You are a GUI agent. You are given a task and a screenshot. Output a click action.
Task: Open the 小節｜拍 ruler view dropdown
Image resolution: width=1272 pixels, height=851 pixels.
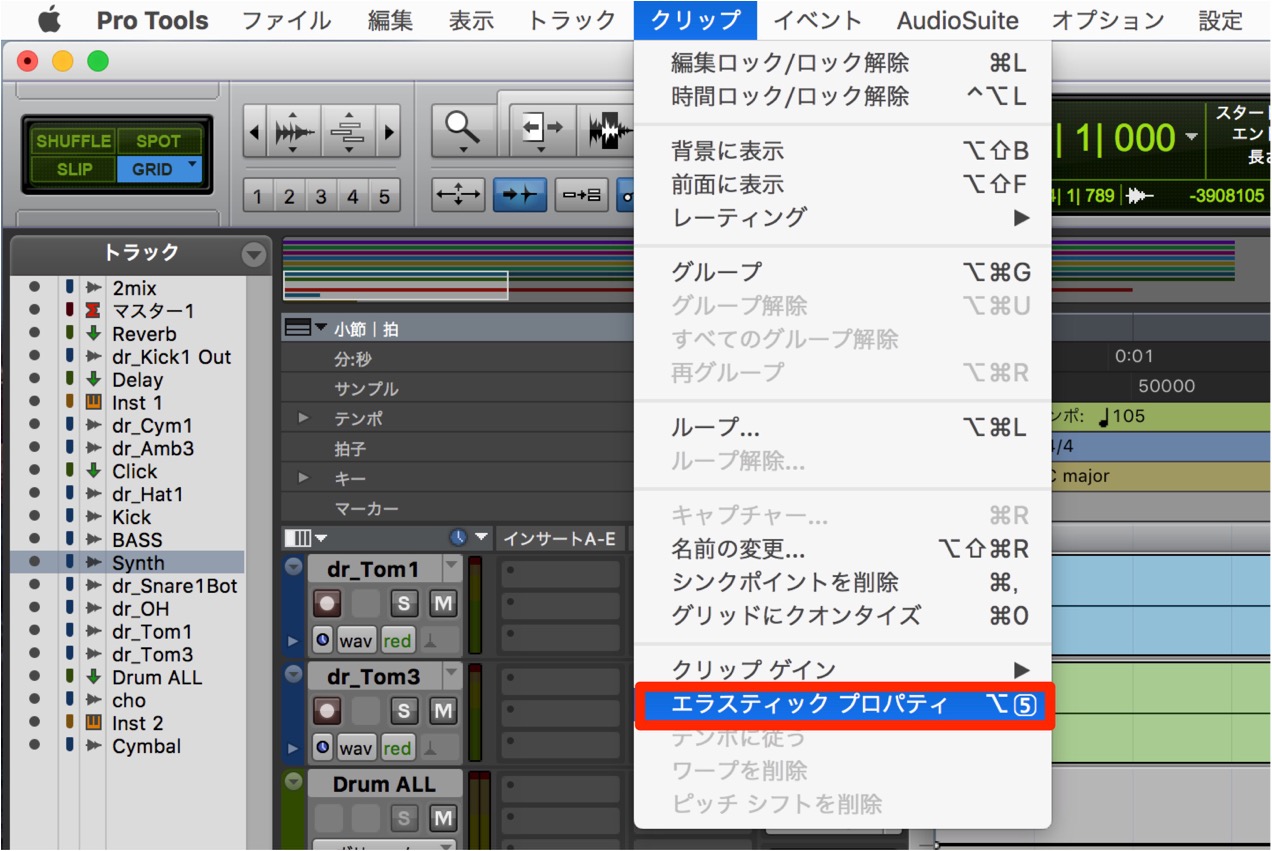[321, 328]
